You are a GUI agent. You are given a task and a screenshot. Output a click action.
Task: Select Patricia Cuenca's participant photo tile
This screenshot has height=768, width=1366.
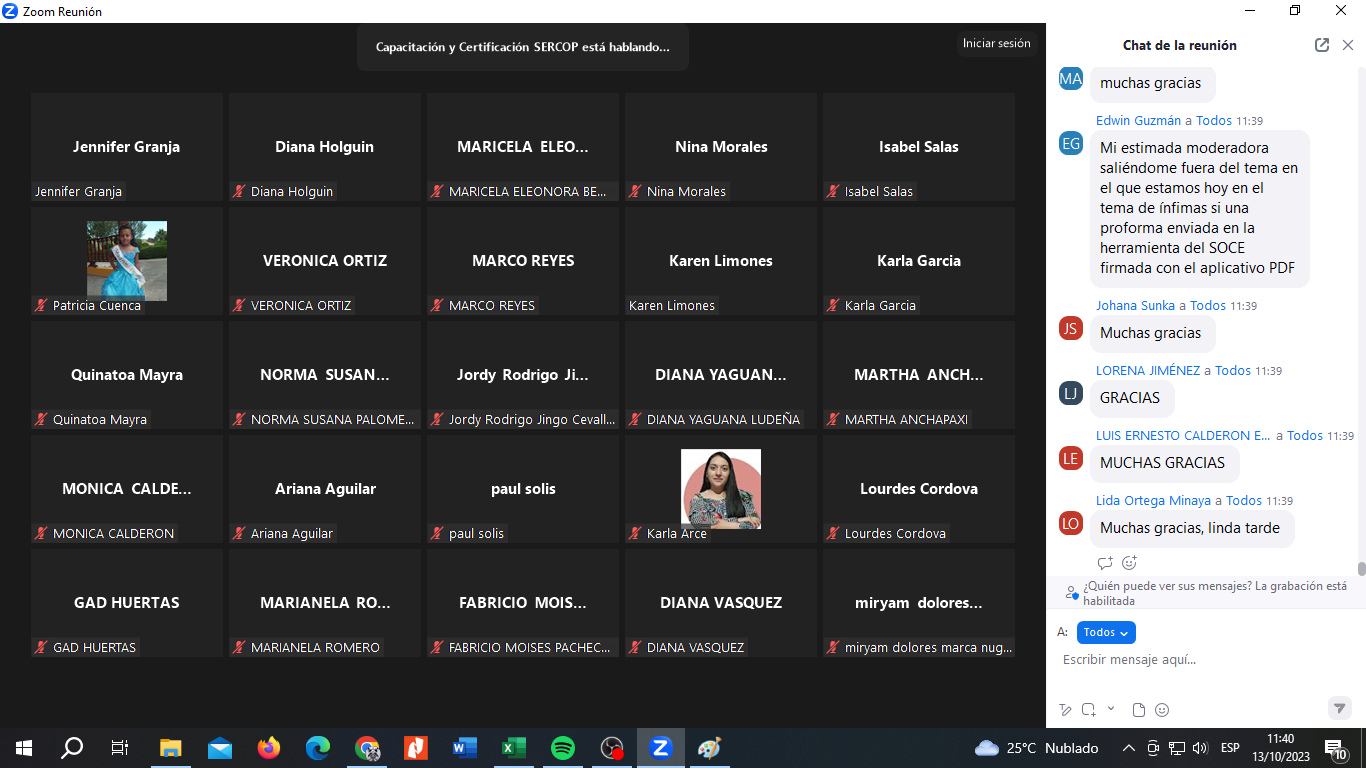click(127, 260)
